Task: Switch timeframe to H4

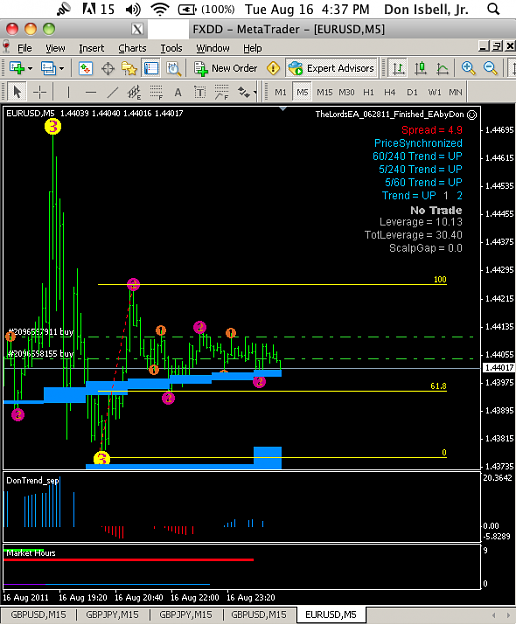Action: [390, 92]
